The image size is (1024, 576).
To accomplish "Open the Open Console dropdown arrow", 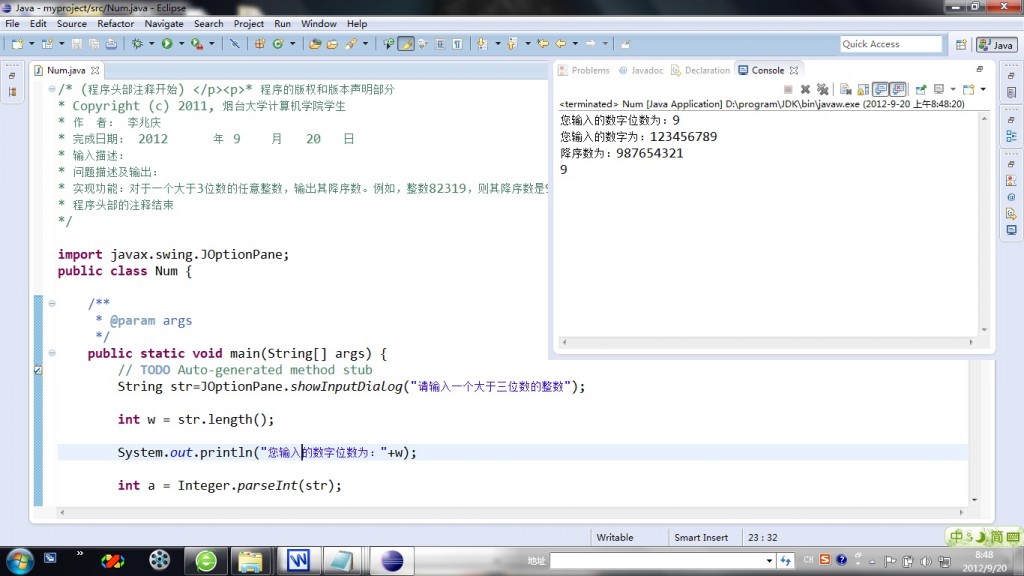I will coord(983,89).
